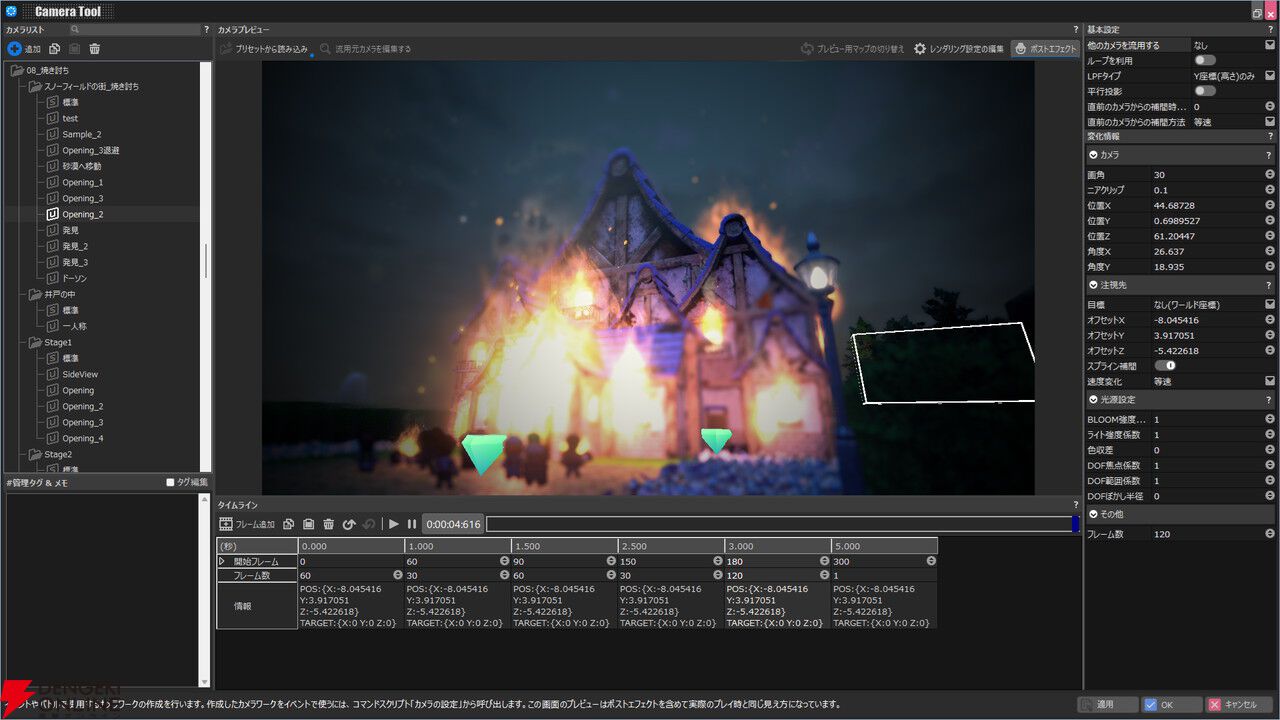Click the ポストエフェクト post effect button
1280x720 pixels.
[1045, 48]
